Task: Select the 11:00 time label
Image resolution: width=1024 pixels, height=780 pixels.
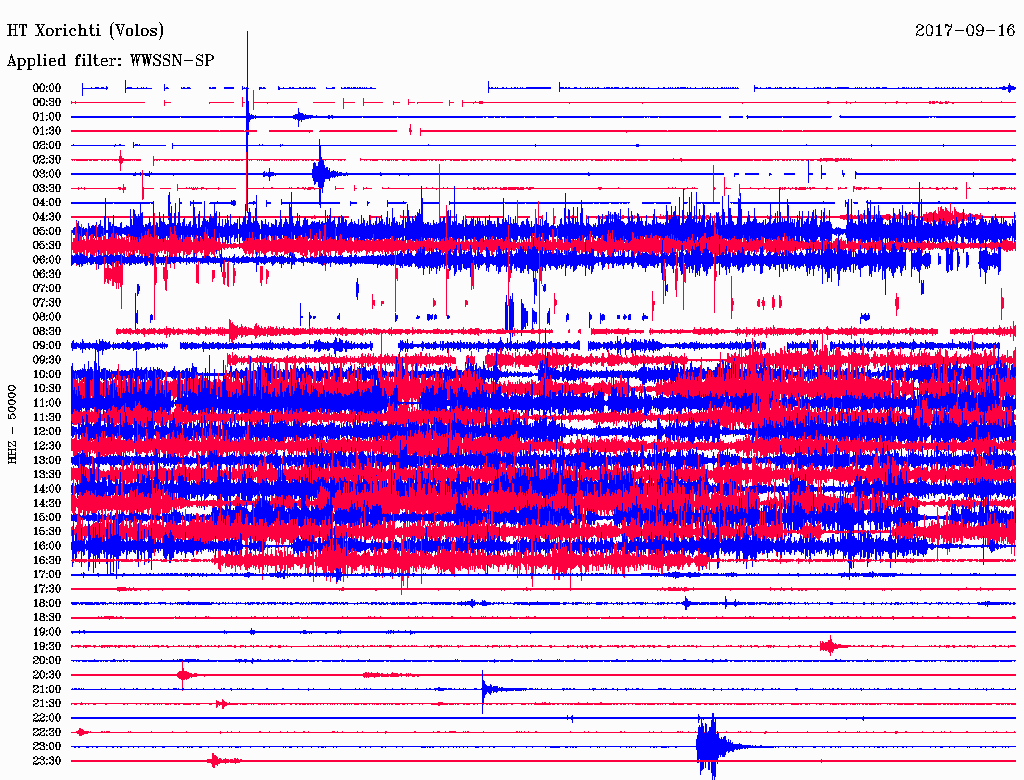Action: click(x=47, y=403)
